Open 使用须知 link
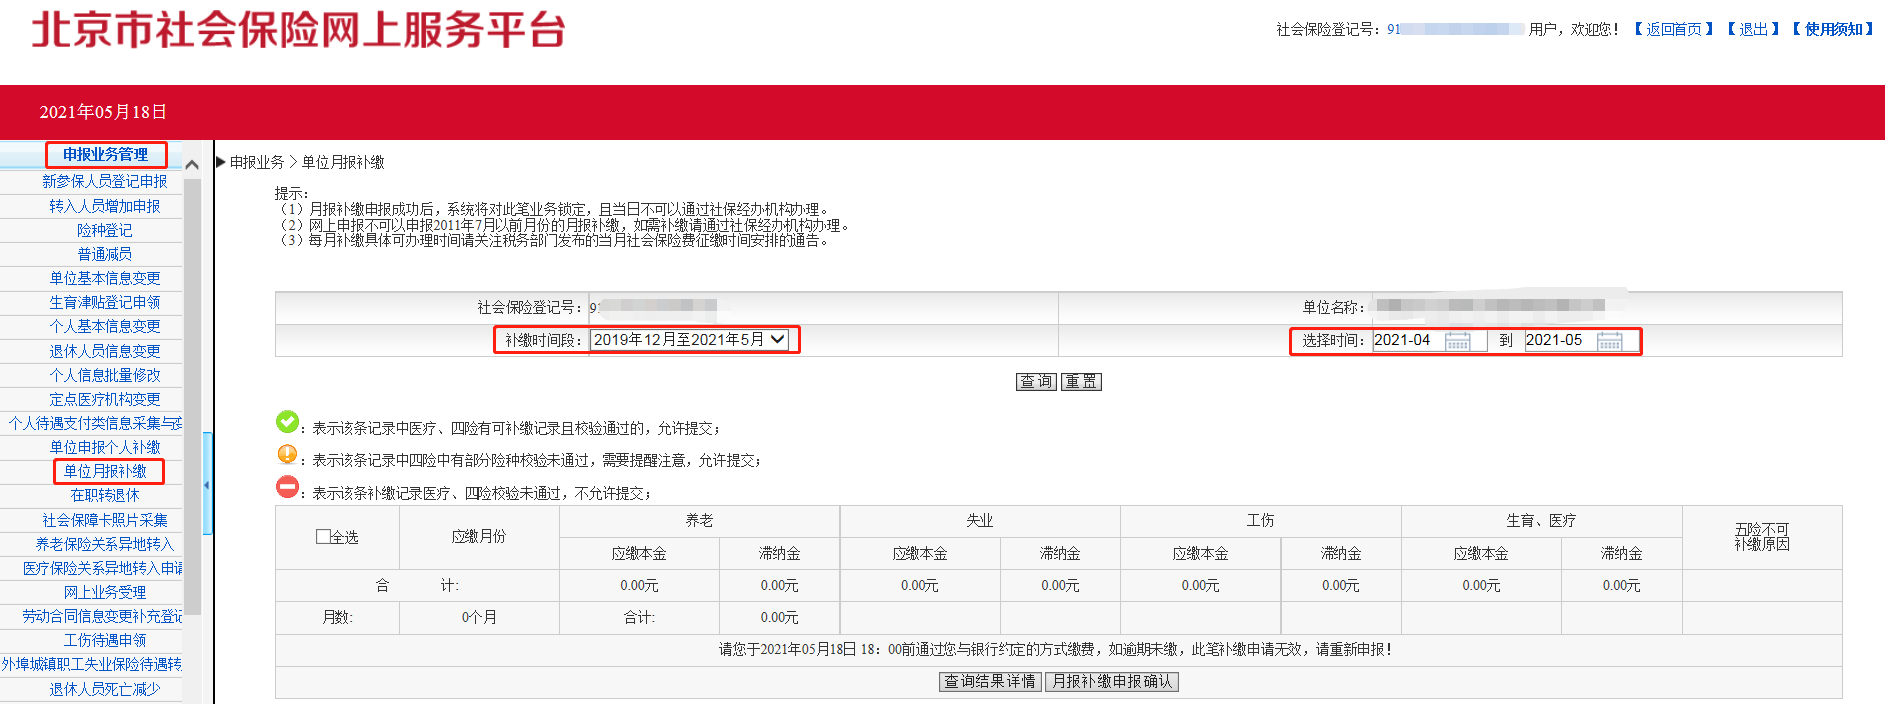 1833,30
